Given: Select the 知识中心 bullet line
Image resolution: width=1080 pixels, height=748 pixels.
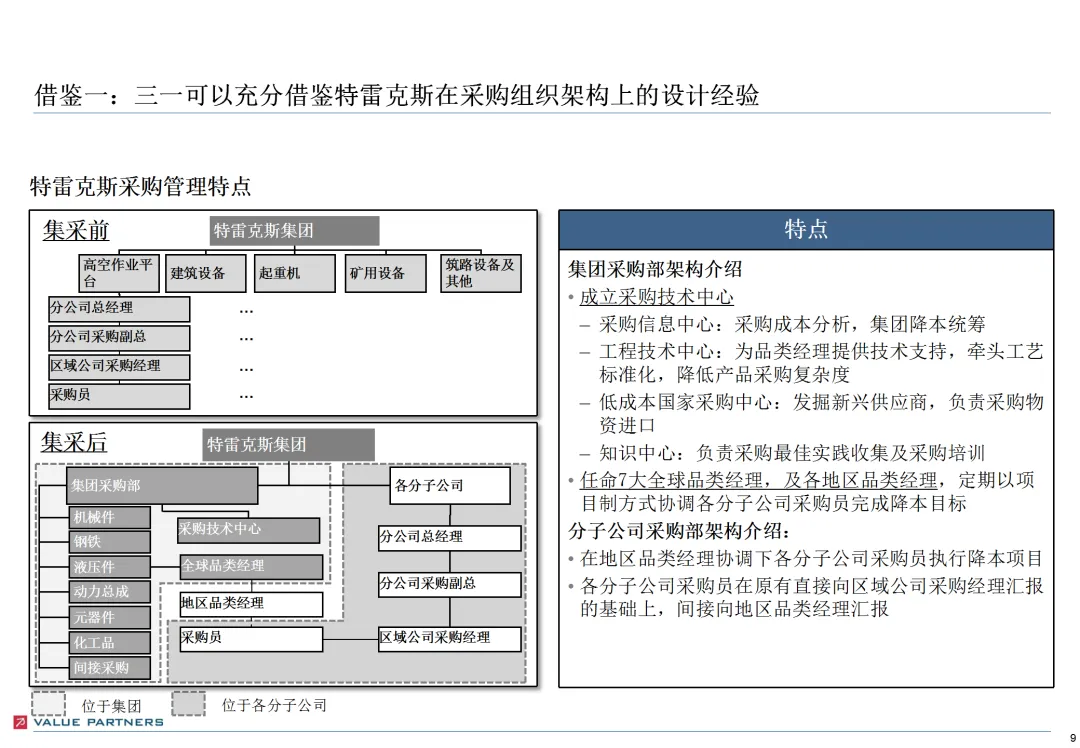Looking at the screenshot, I should pos(792,453).
